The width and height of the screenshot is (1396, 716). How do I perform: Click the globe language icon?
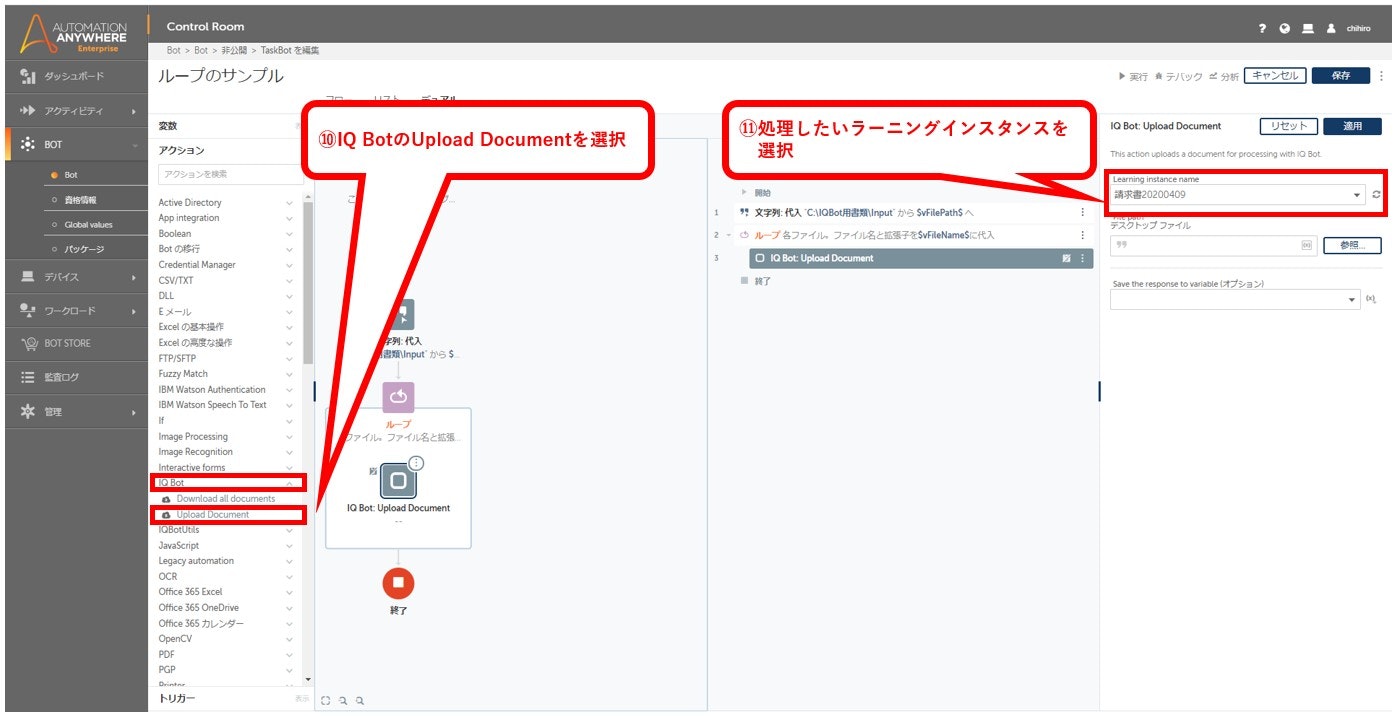pyautogui.click(x=1285, y=29)
